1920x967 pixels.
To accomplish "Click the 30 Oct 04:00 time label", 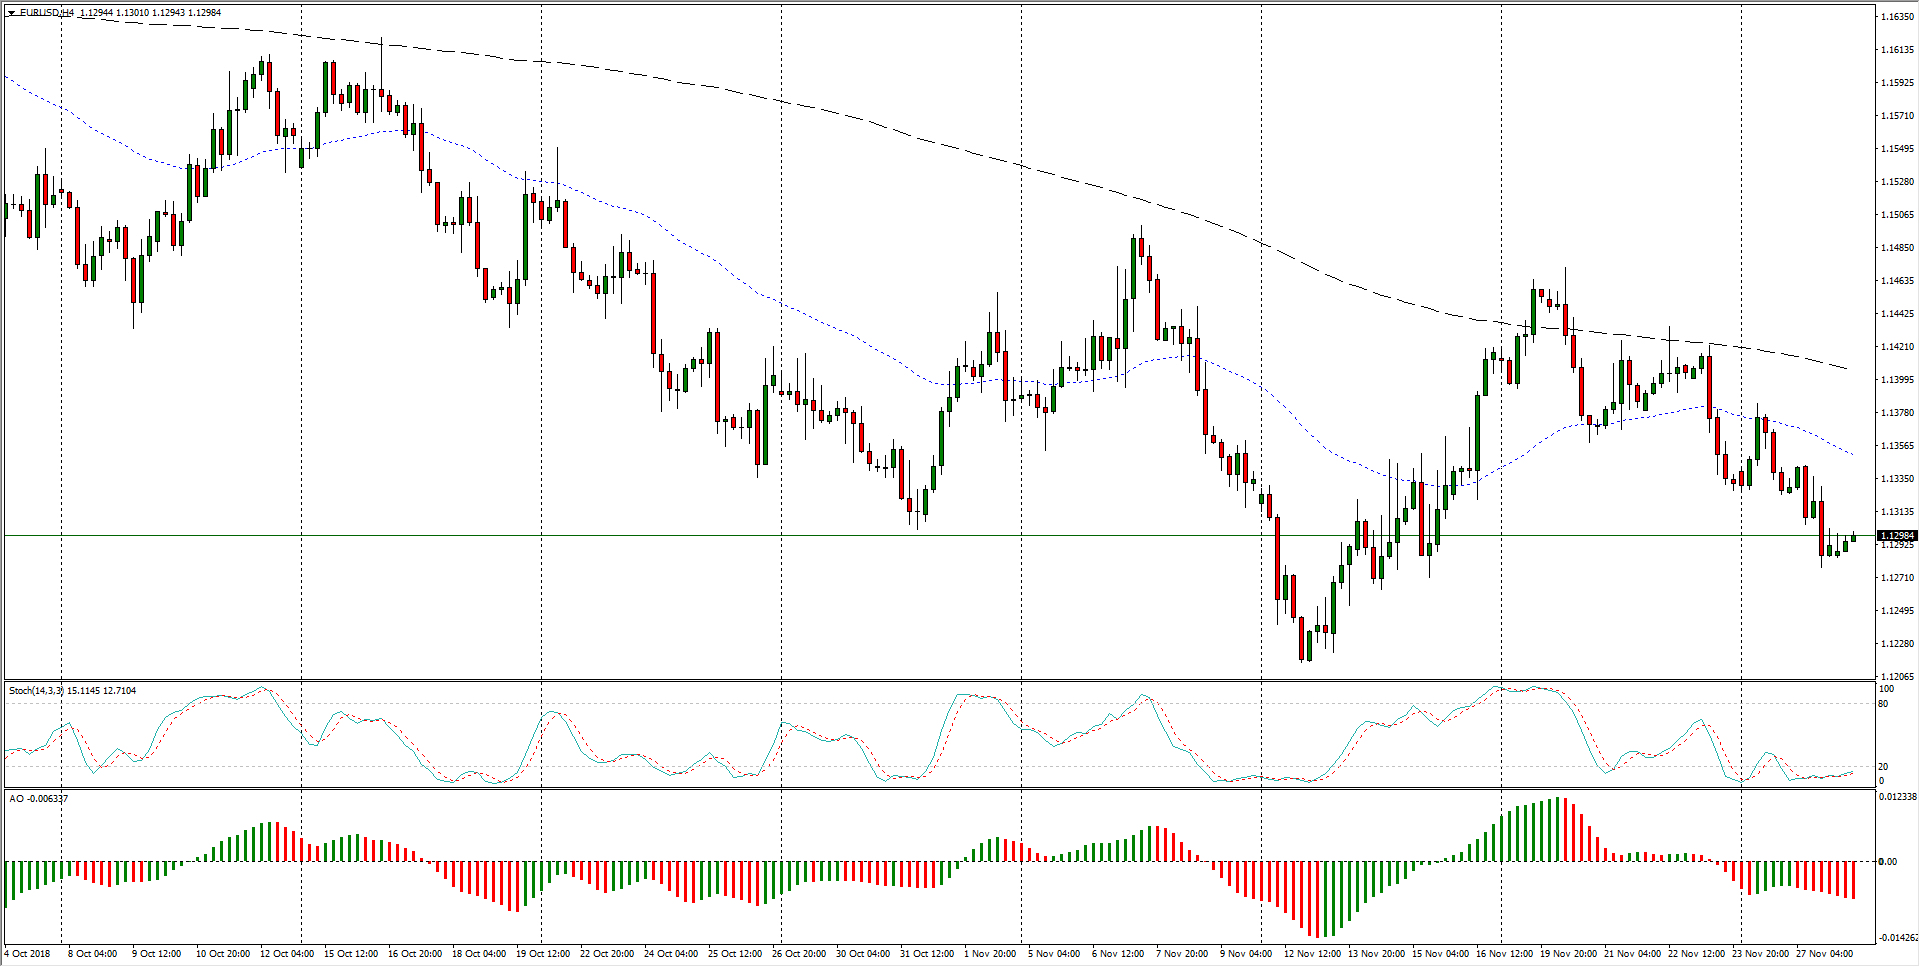I will click(863, 954).
